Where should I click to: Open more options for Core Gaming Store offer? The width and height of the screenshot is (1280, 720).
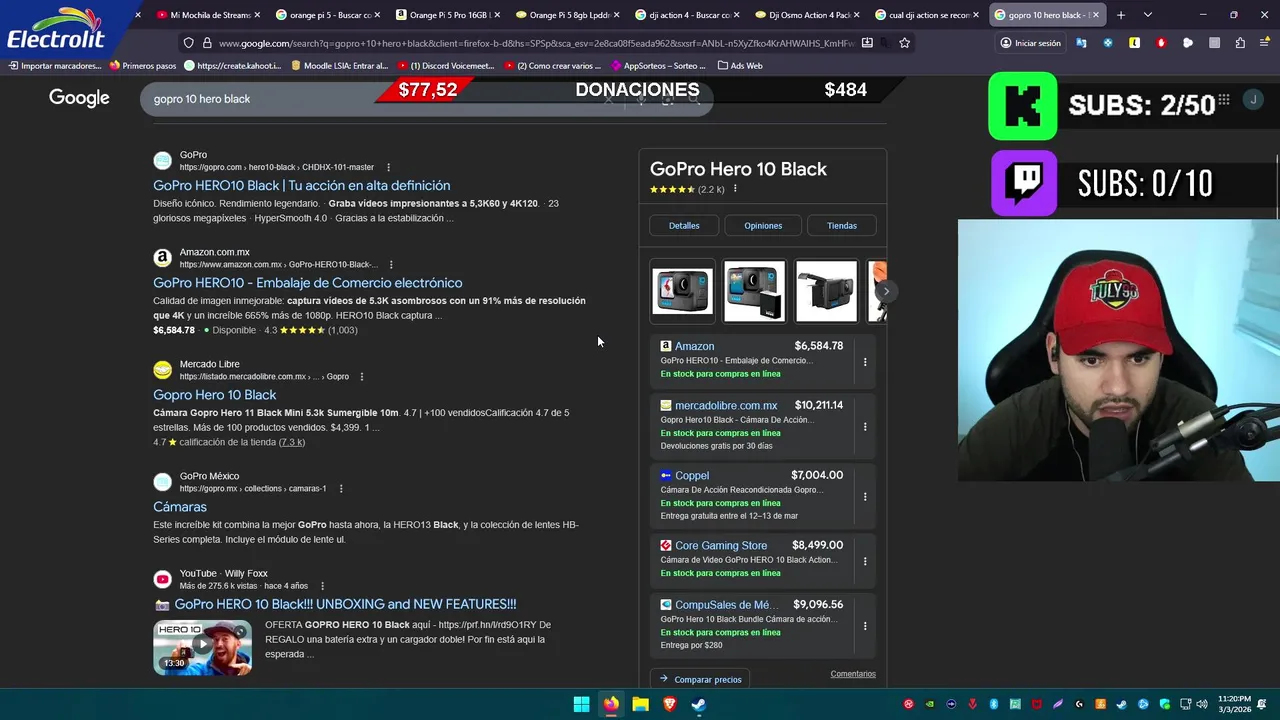tap(865, 562)
